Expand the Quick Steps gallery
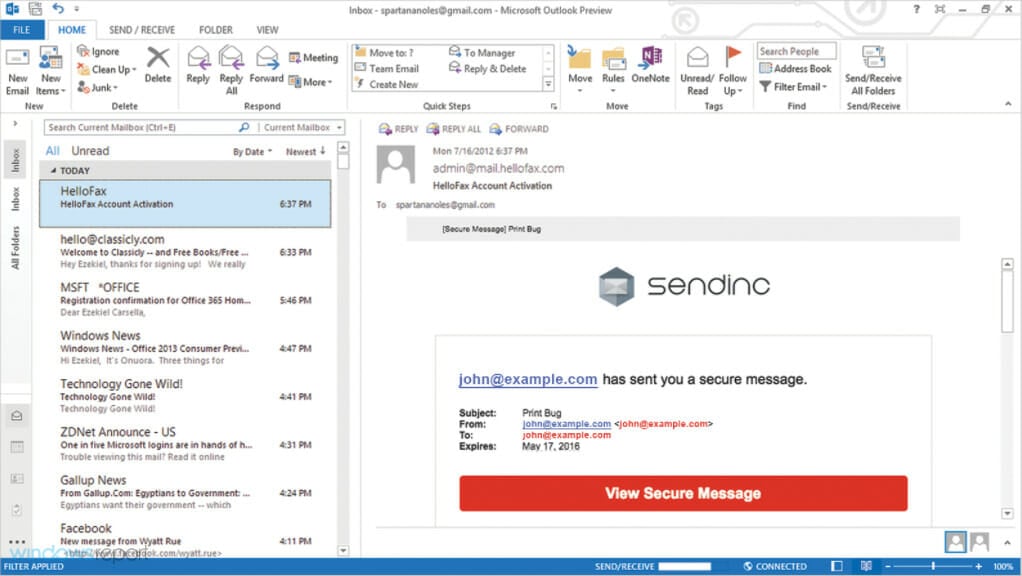 548,84
